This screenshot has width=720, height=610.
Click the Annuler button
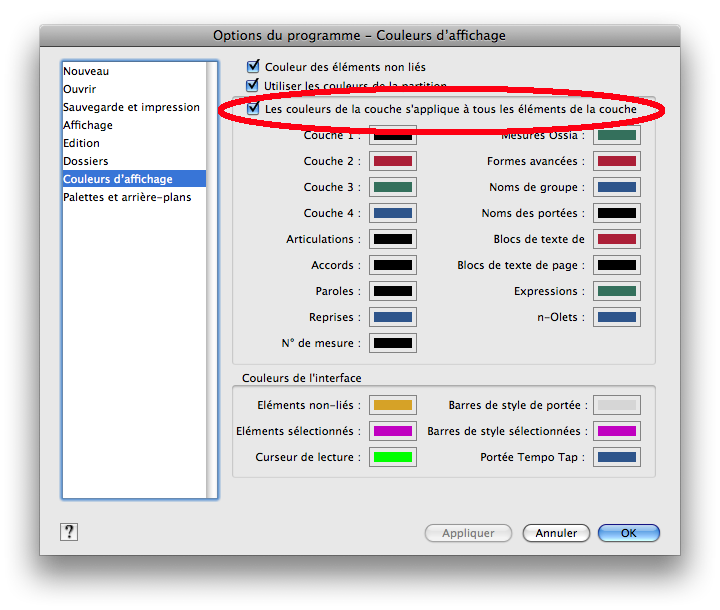pyautogui.click(x=556, y=533)
